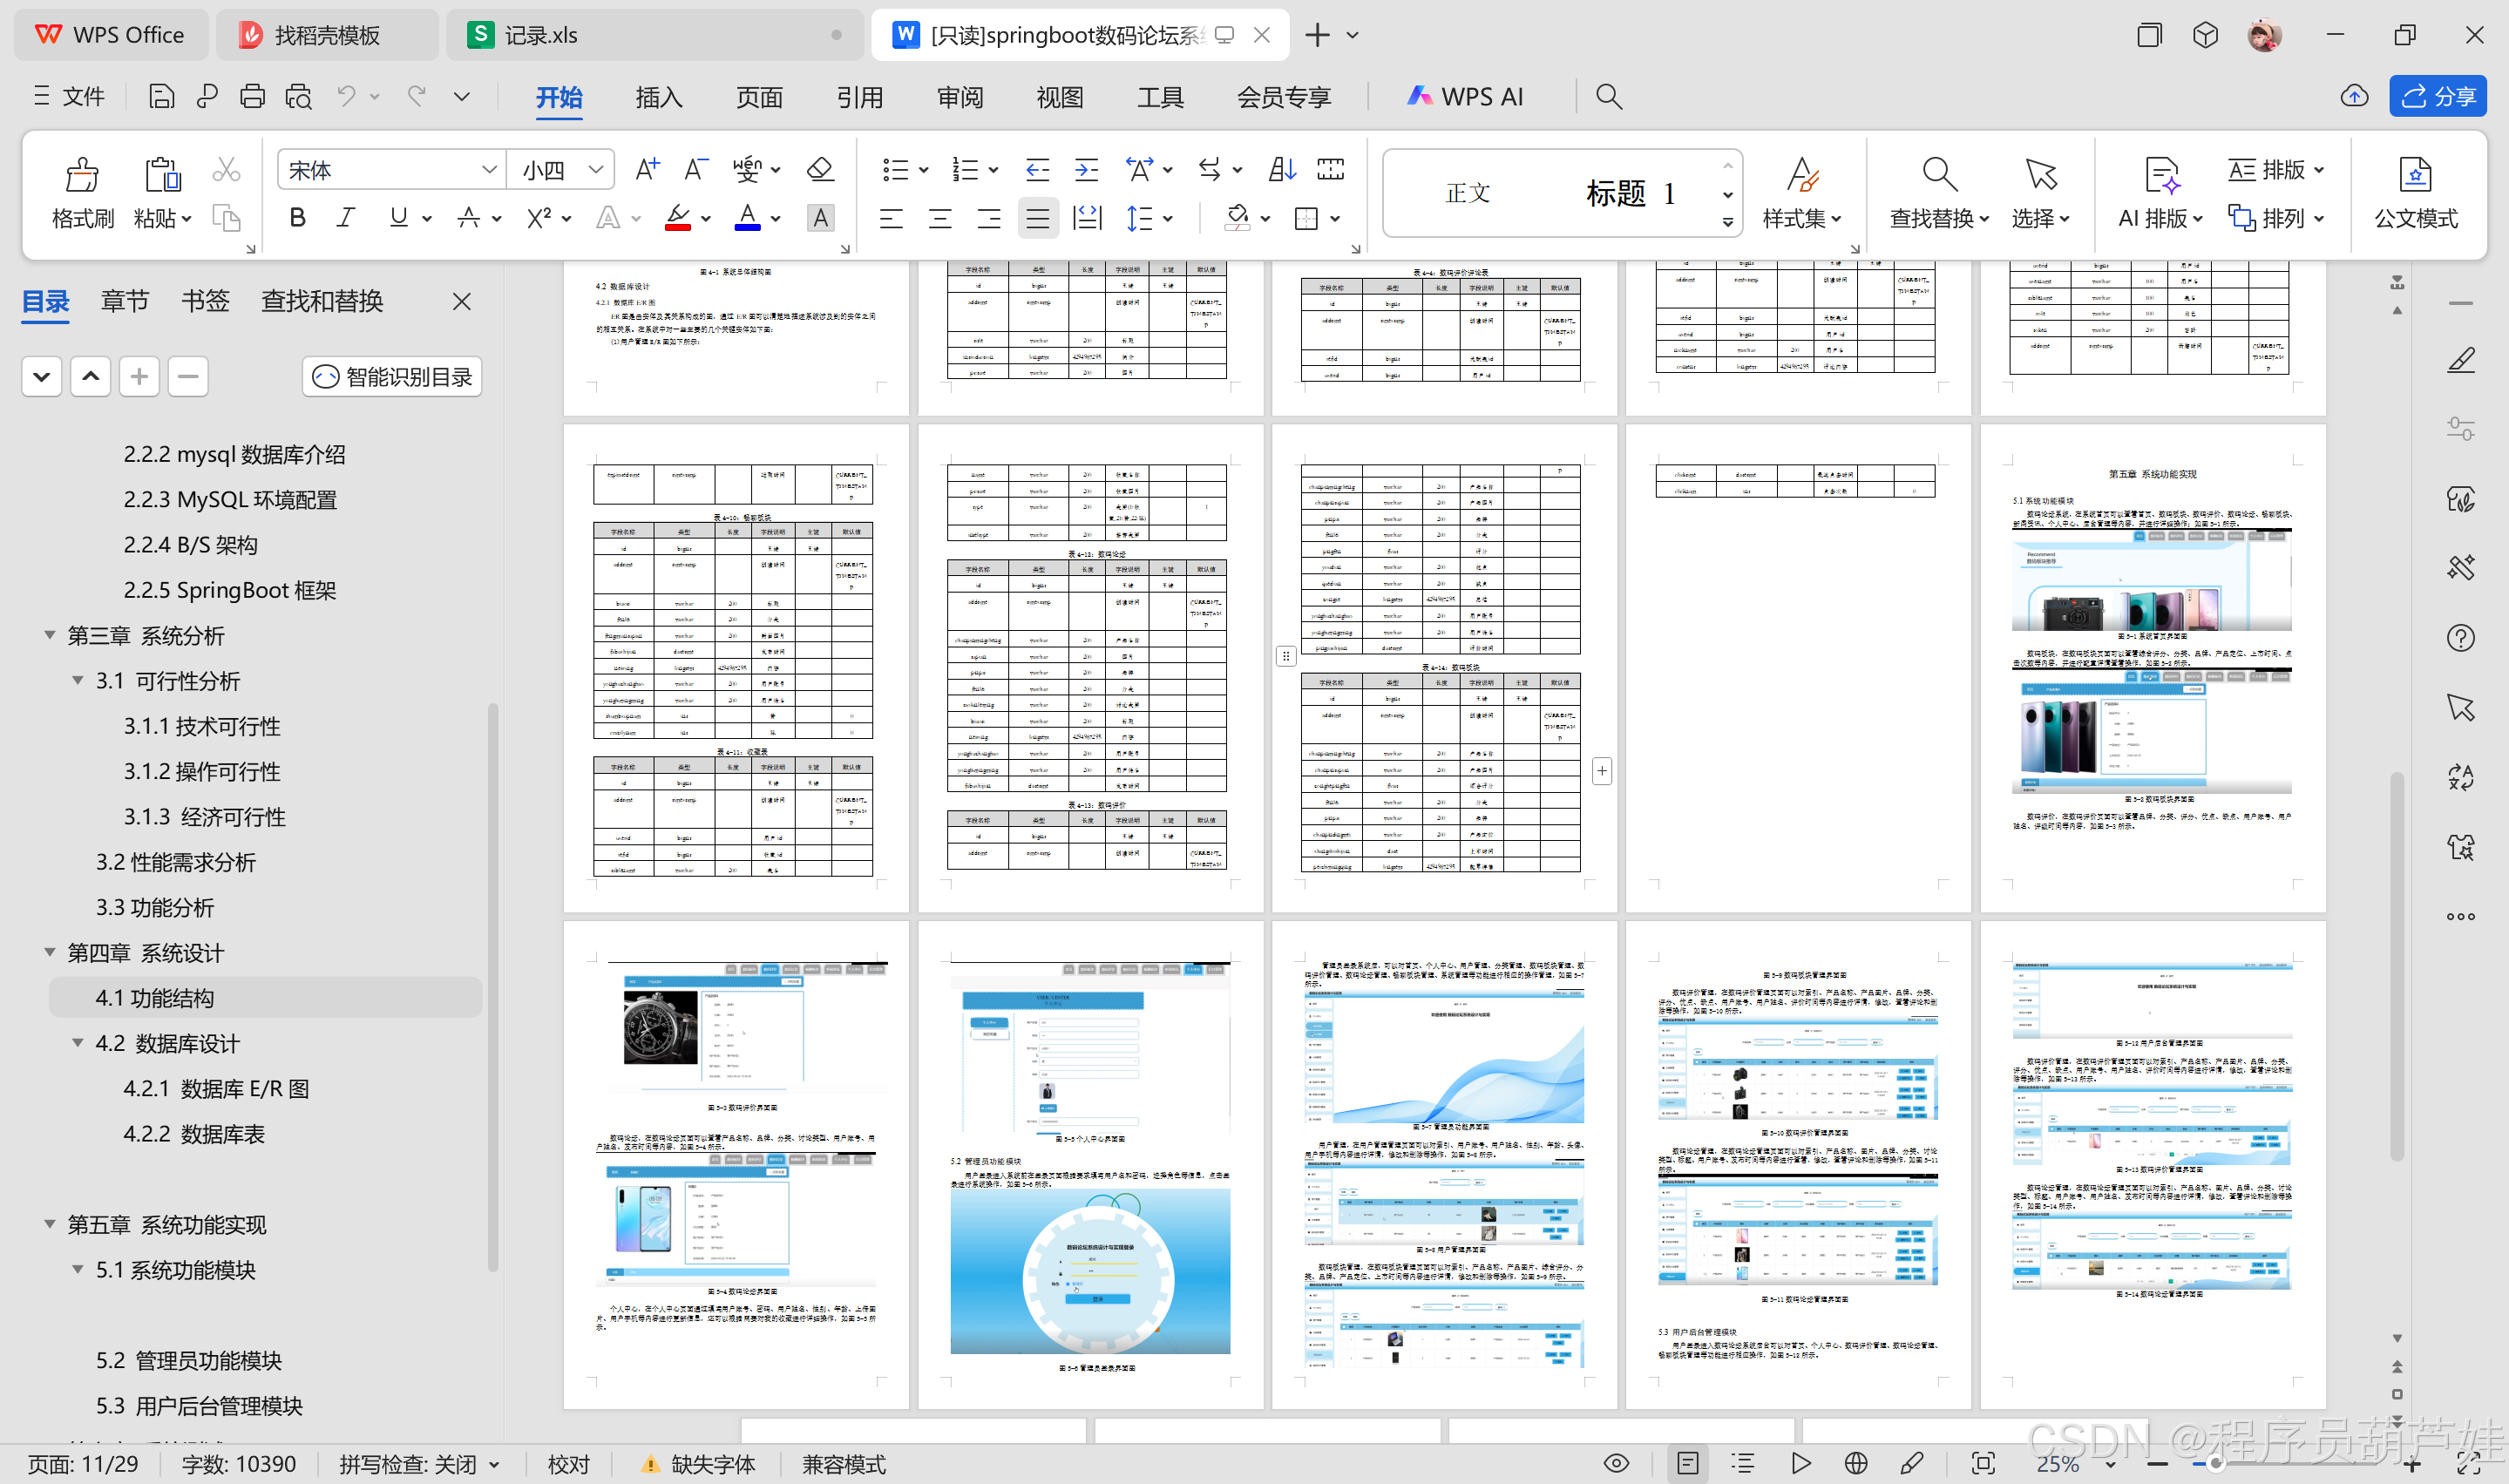
Task: Click the clear formatting eraser icon
Action: tap(820, 169)
